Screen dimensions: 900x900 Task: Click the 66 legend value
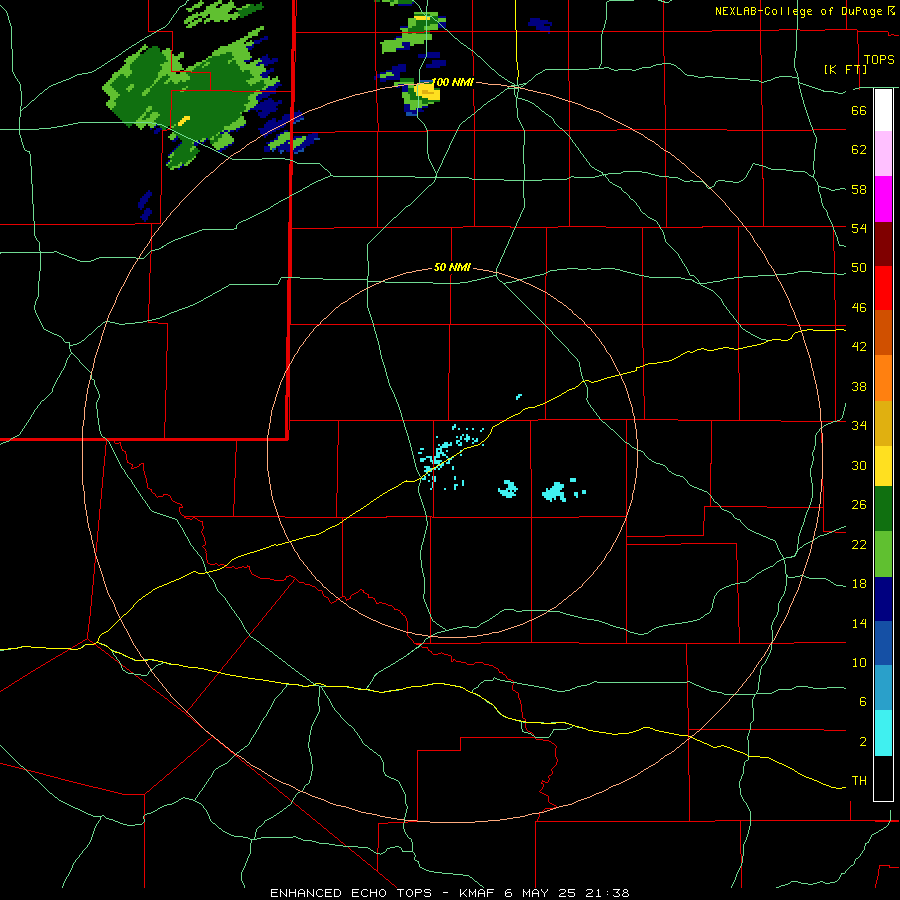[859, 110]
